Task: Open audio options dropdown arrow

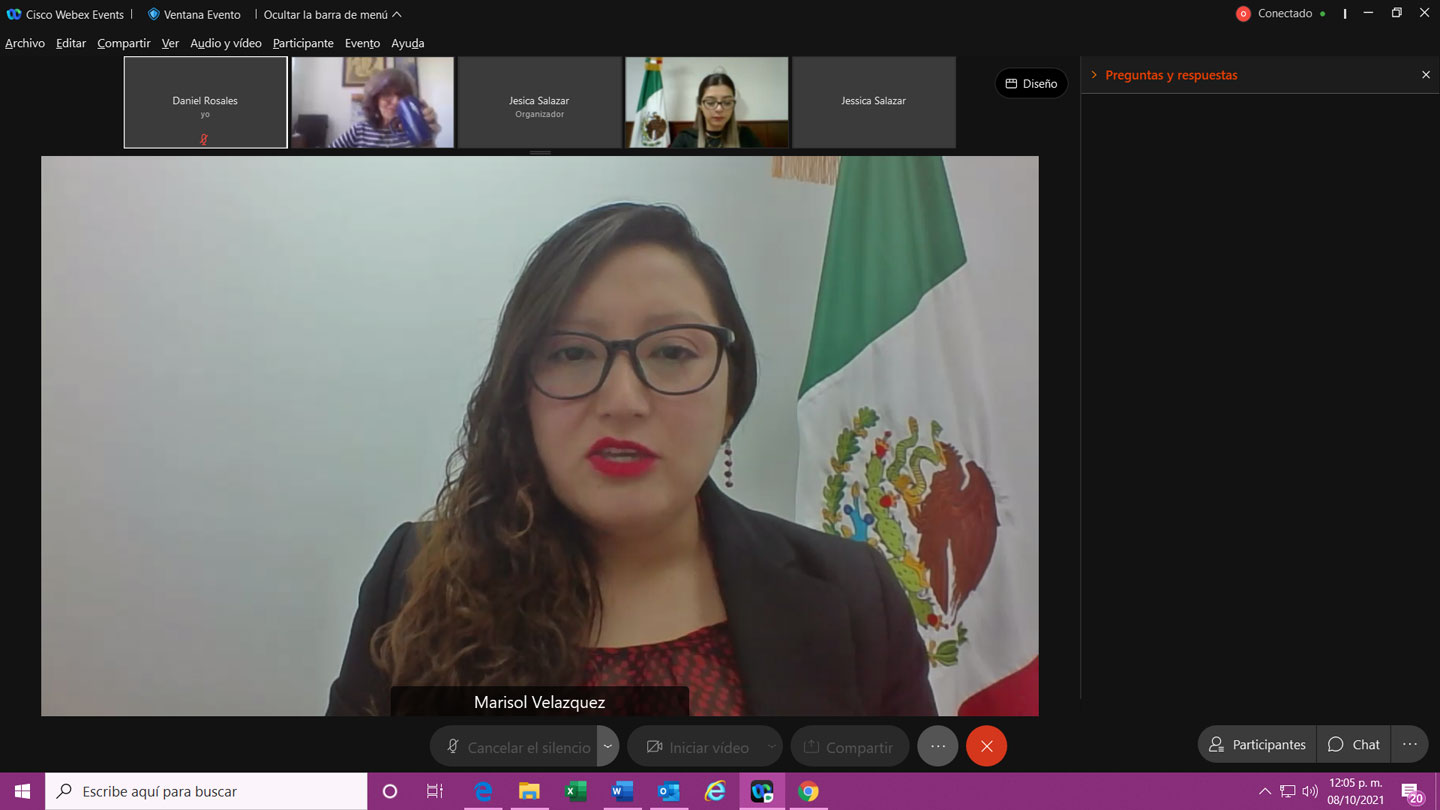Action: coord(608,746)
